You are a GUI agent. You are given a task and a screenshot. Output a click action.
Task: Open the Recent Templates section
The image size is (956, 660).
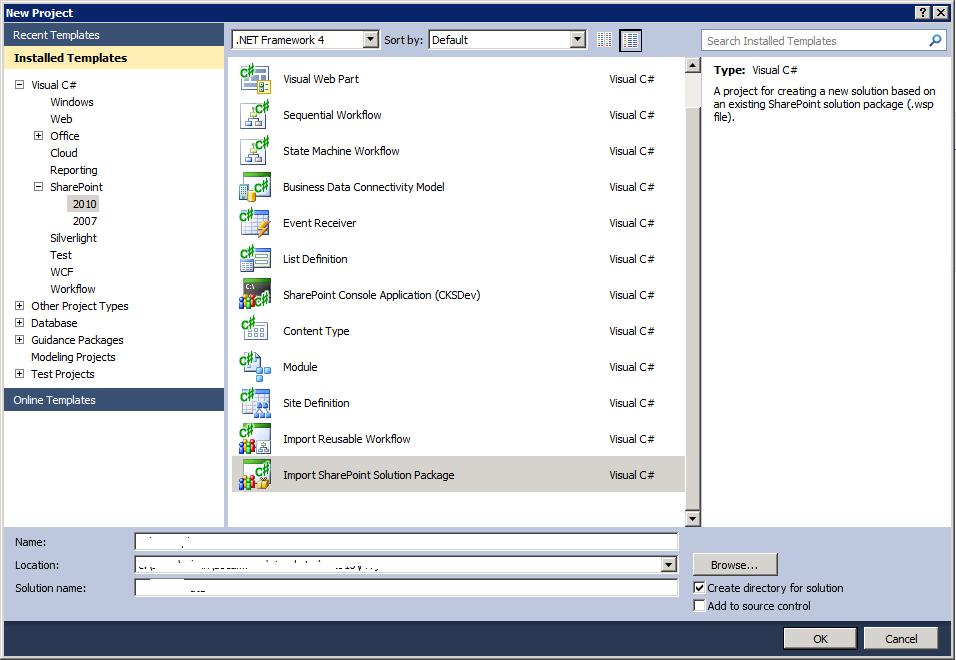click(x=114, y=35)
